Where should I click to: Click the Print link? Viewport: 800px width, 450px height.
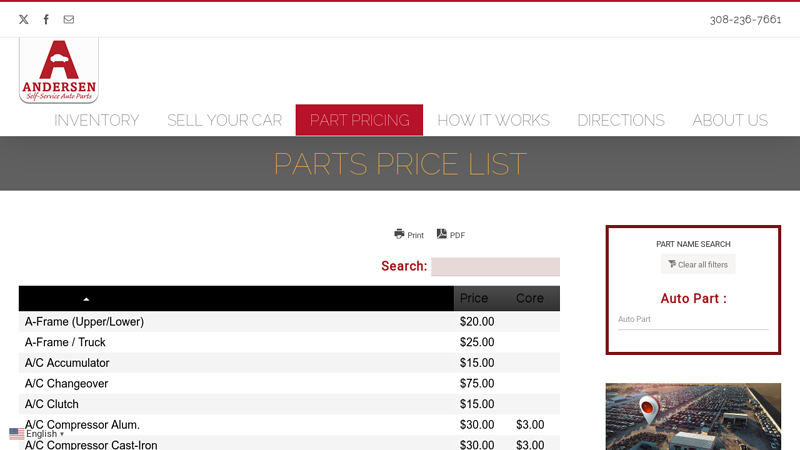point(409,235)
